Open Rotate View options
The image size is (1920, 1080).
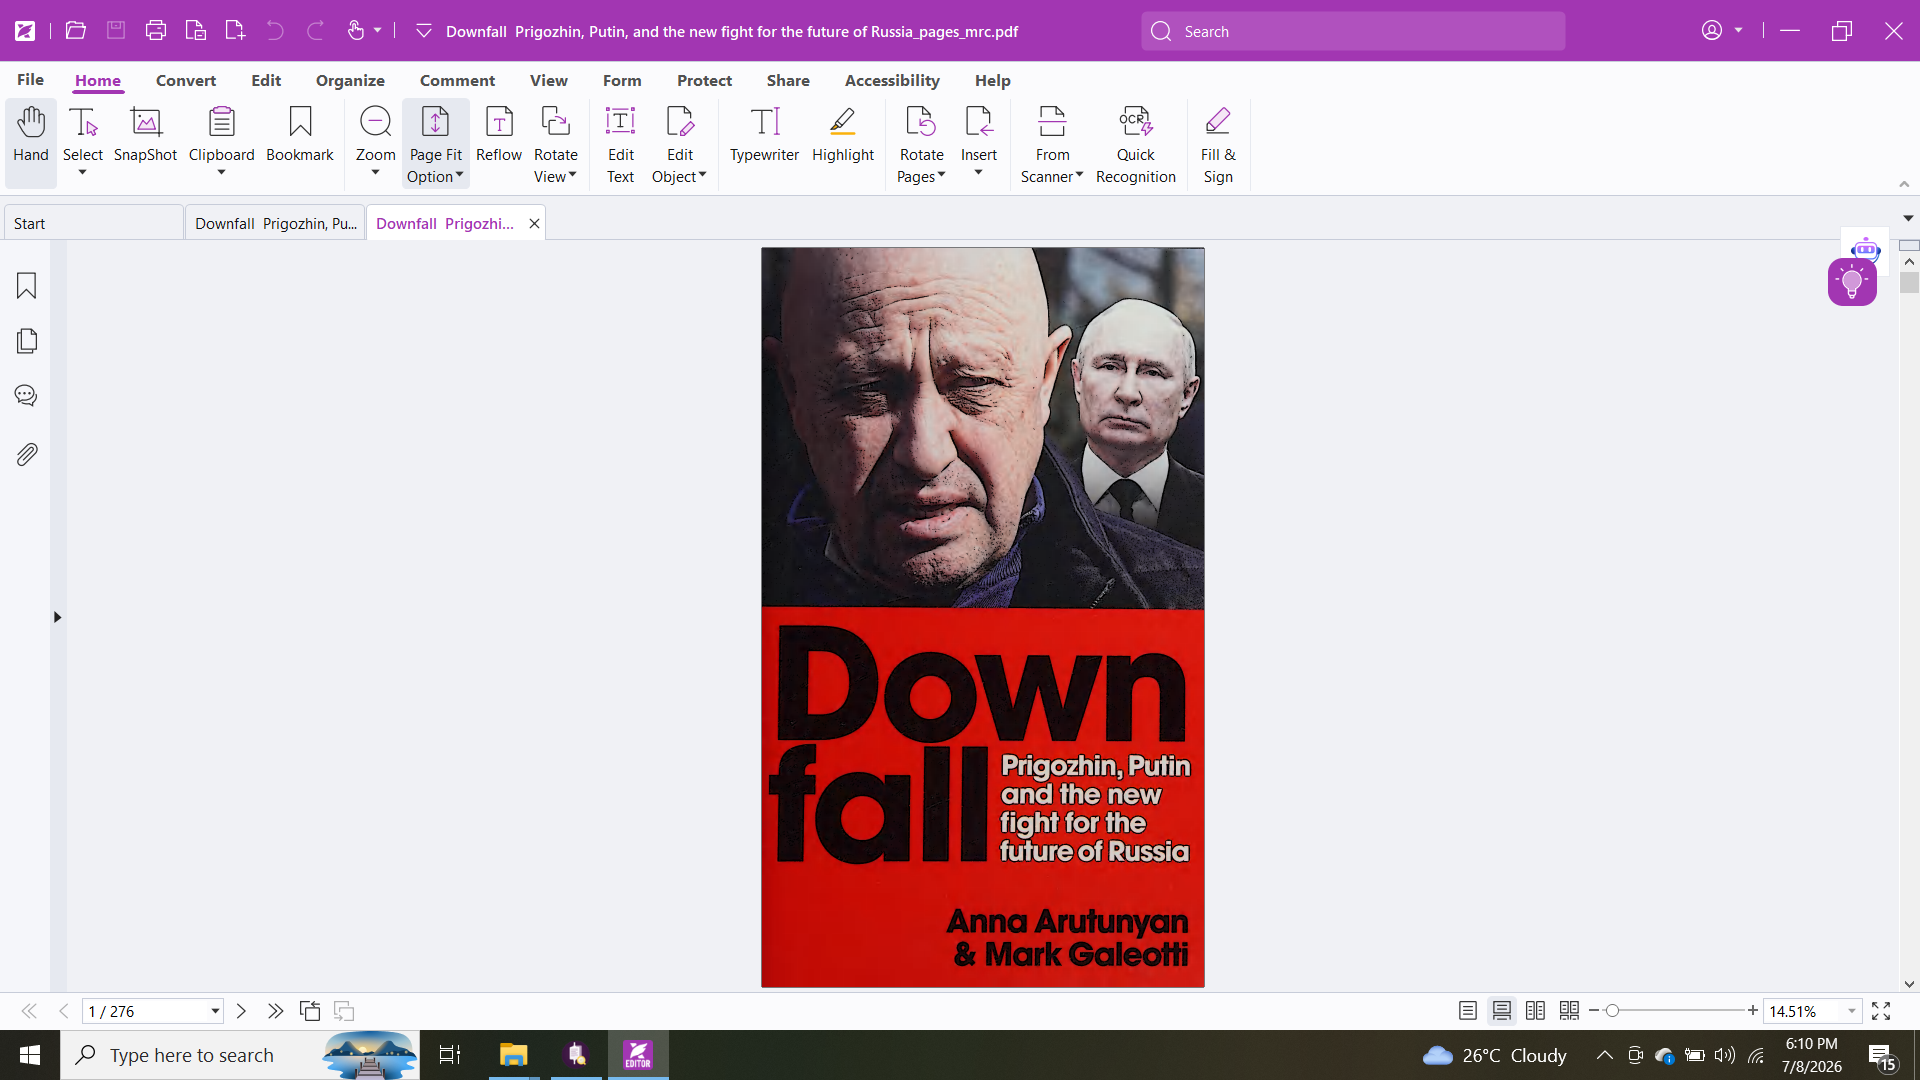[556, 145]
